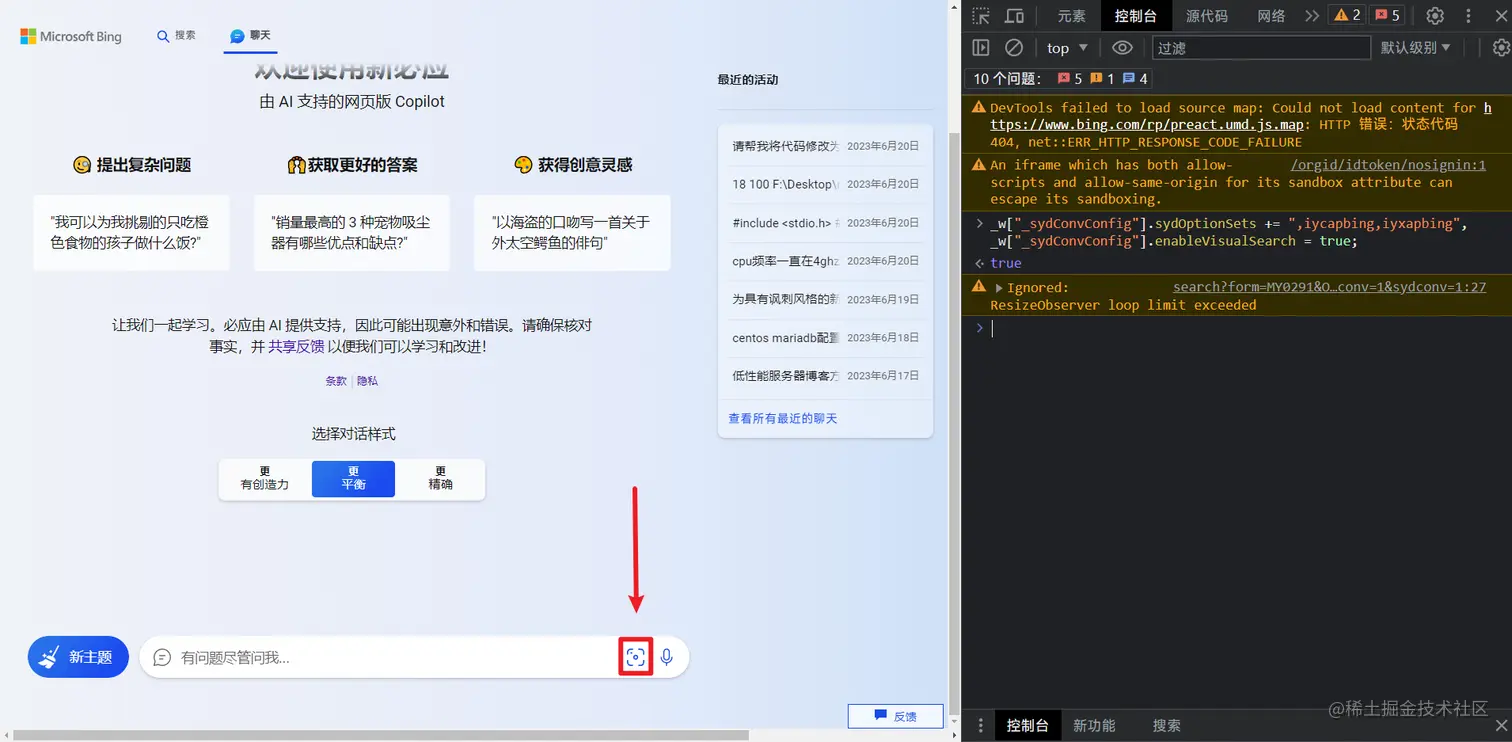The width and height of the screenshot is (1512, 742).
Task: Click the DevTools inspect element picker icon
Action: click(x=981, y=16)
